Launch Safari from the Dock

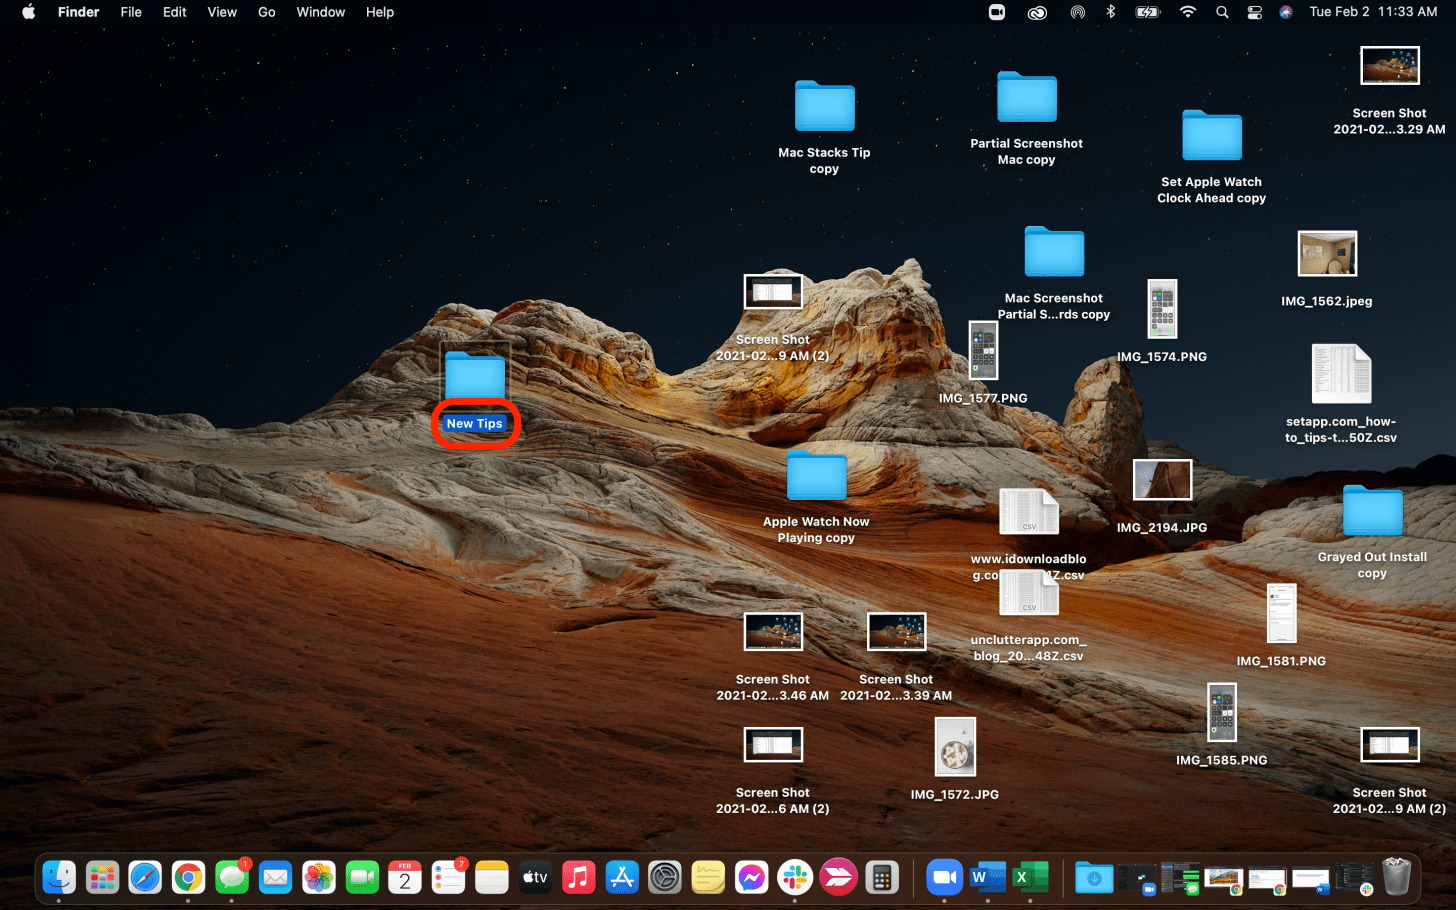point(145,878)
